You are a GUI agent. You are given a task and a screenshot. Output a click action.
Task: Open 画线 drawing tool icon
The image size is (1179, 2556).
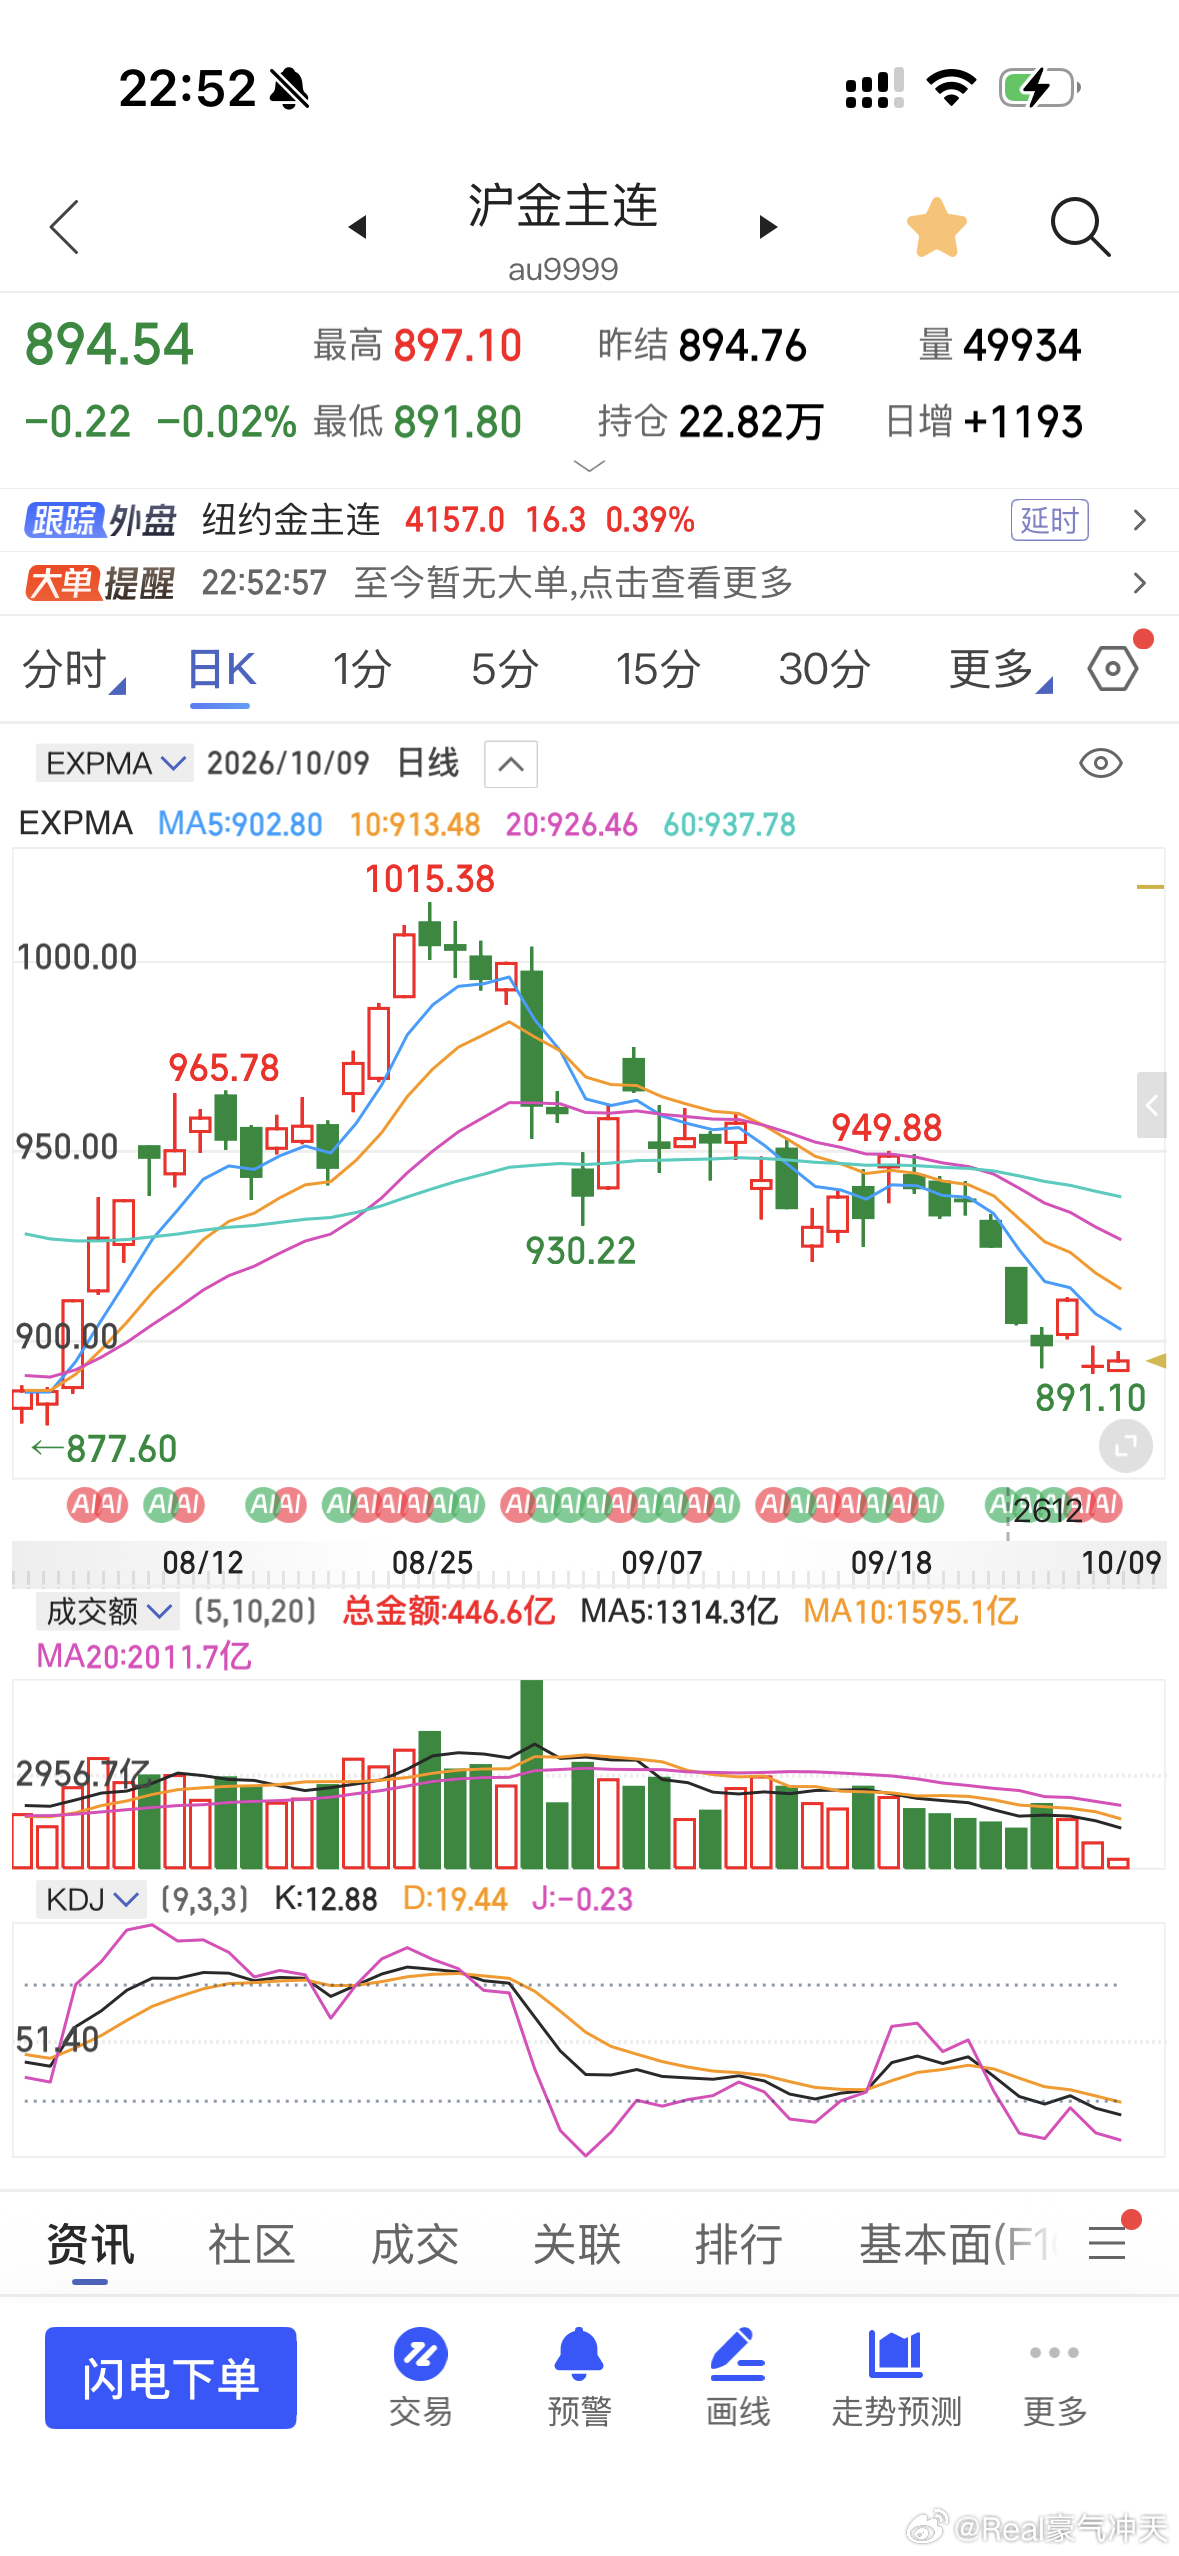tap(738, 2379)
